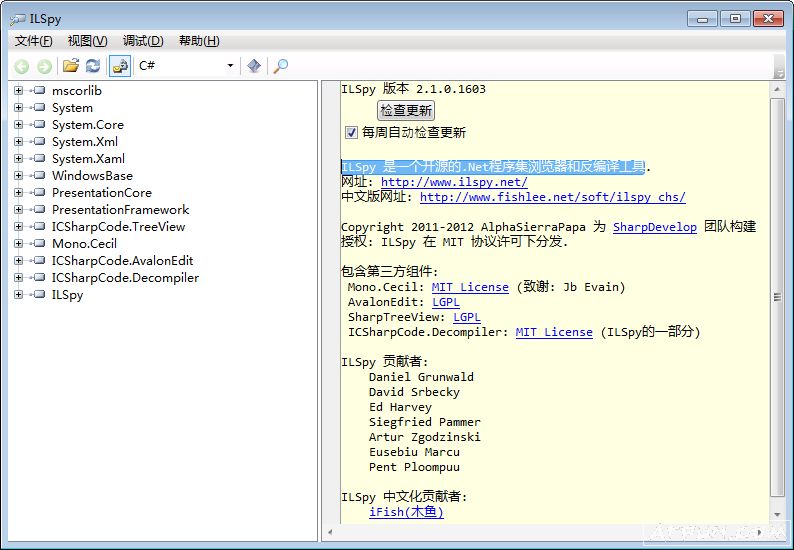The width and height of the screenshot is (794, 550).
Task: Select the ICSharpCode.Decompiler tree item
Action: 125,278
